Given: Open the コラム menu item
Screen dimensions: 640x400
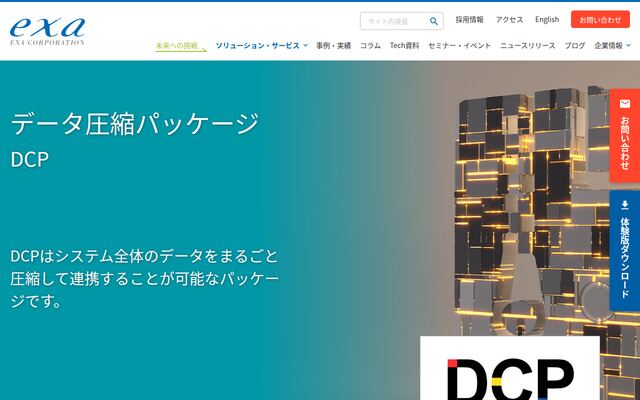Looking at the screenshot, I should (x=370, y=46).
